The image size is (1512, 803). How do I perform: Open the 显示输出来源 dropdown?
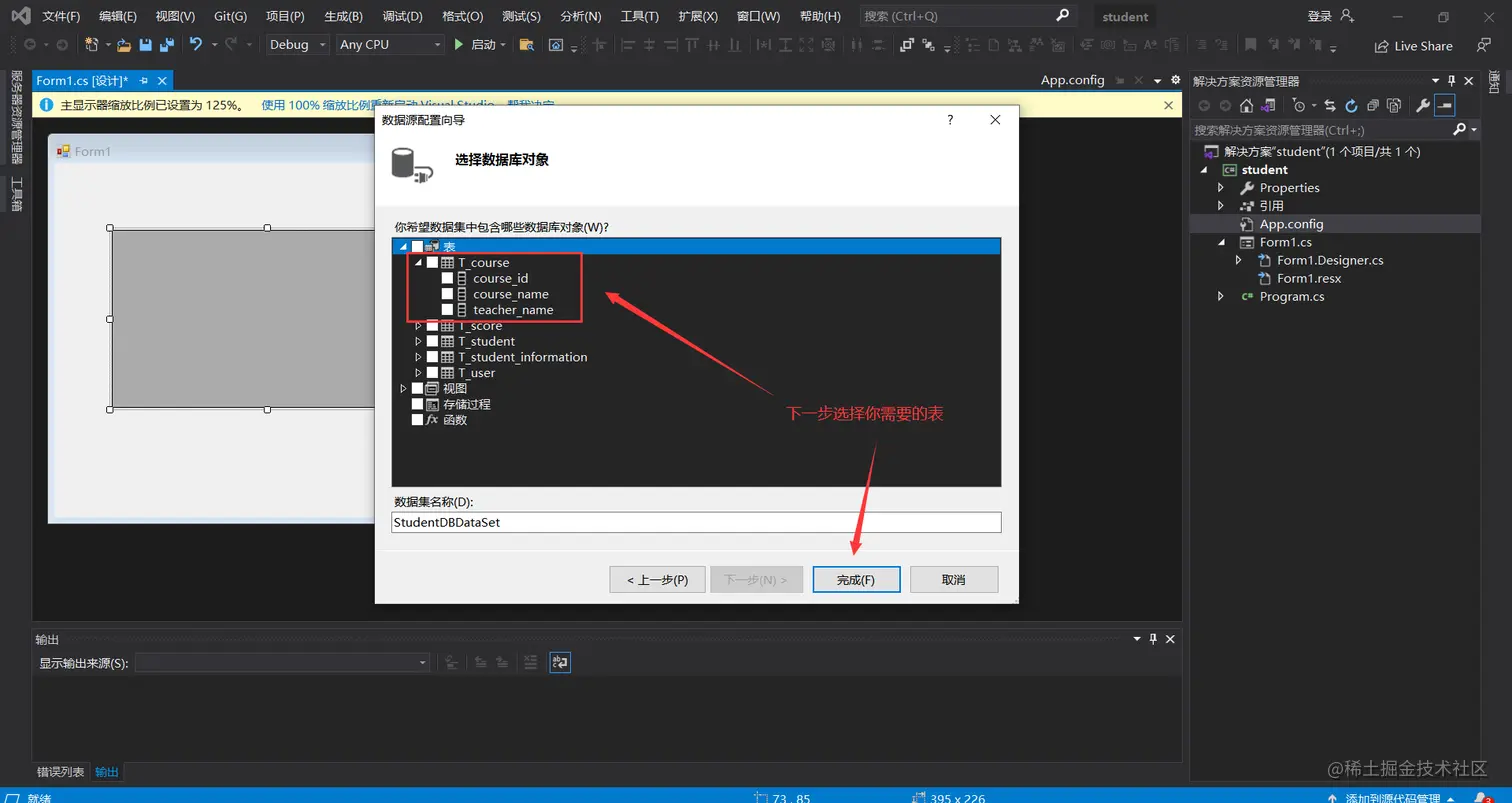tap(283, 662)
